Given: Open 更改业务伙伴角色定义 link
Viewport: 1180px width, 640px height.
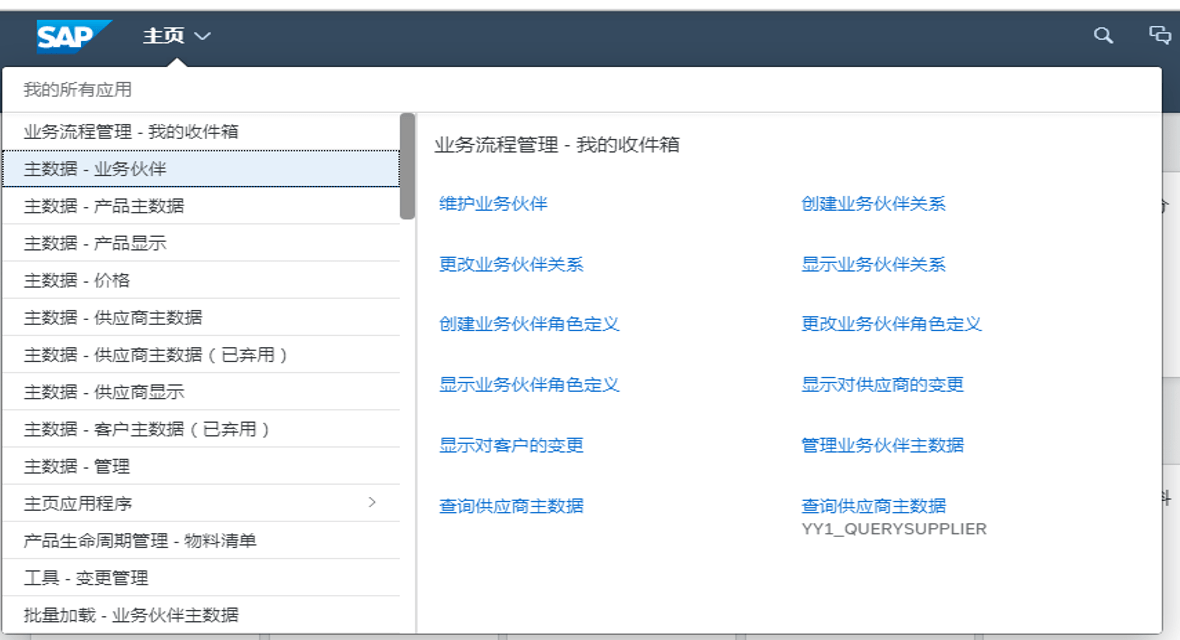Looking at the screenshot, I should pyautogui.click(x=891, y=324).
